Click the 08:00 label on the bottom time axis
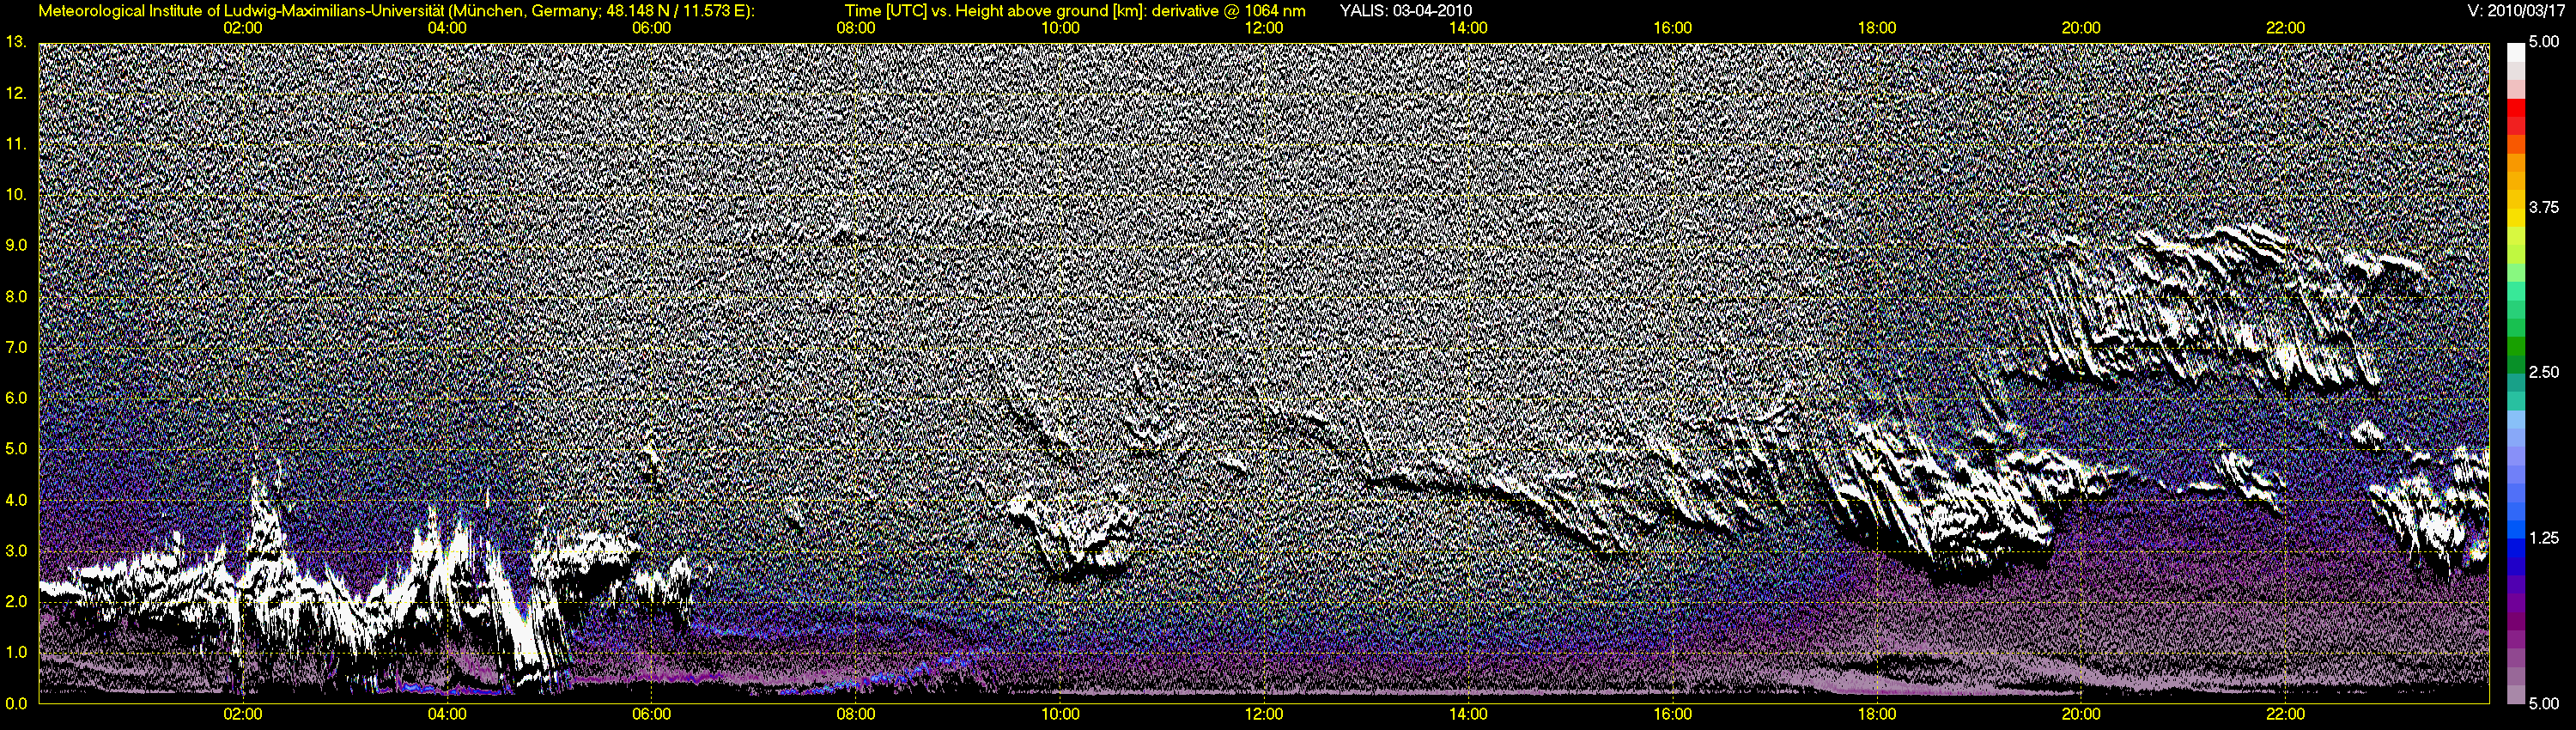This screenshot has width=2576, height=730. pyautogui.click(x=855, y=715)
